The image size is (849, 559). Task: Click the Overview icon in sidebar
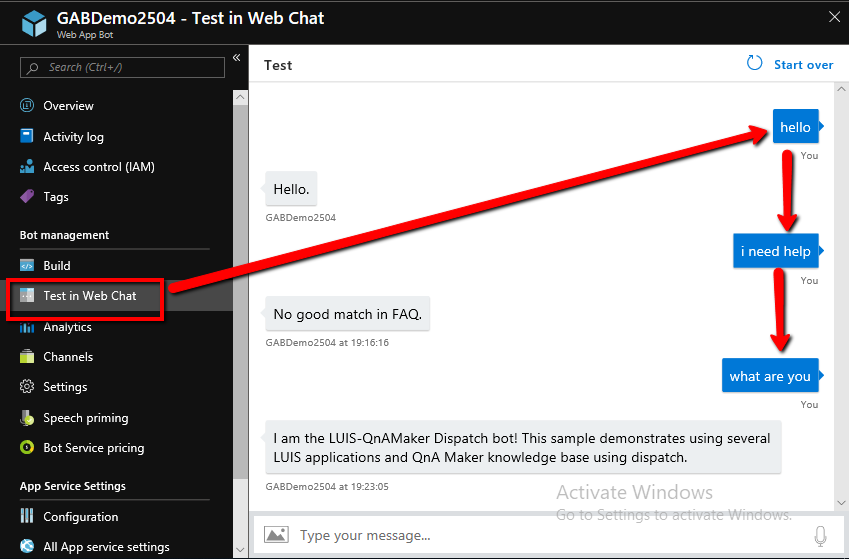[x=27, y=105]
